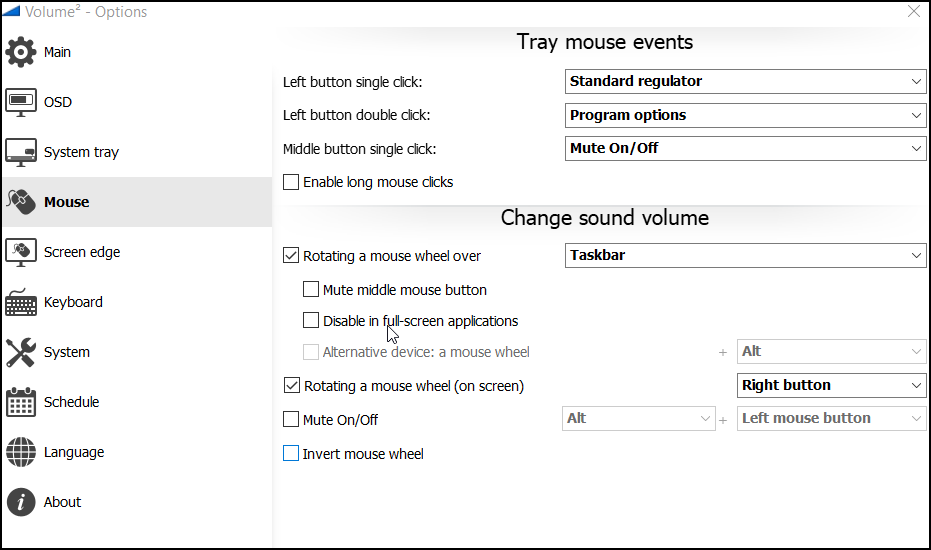
Task: Click the Screen edge monitor icon
Action: tap(21, 252)
